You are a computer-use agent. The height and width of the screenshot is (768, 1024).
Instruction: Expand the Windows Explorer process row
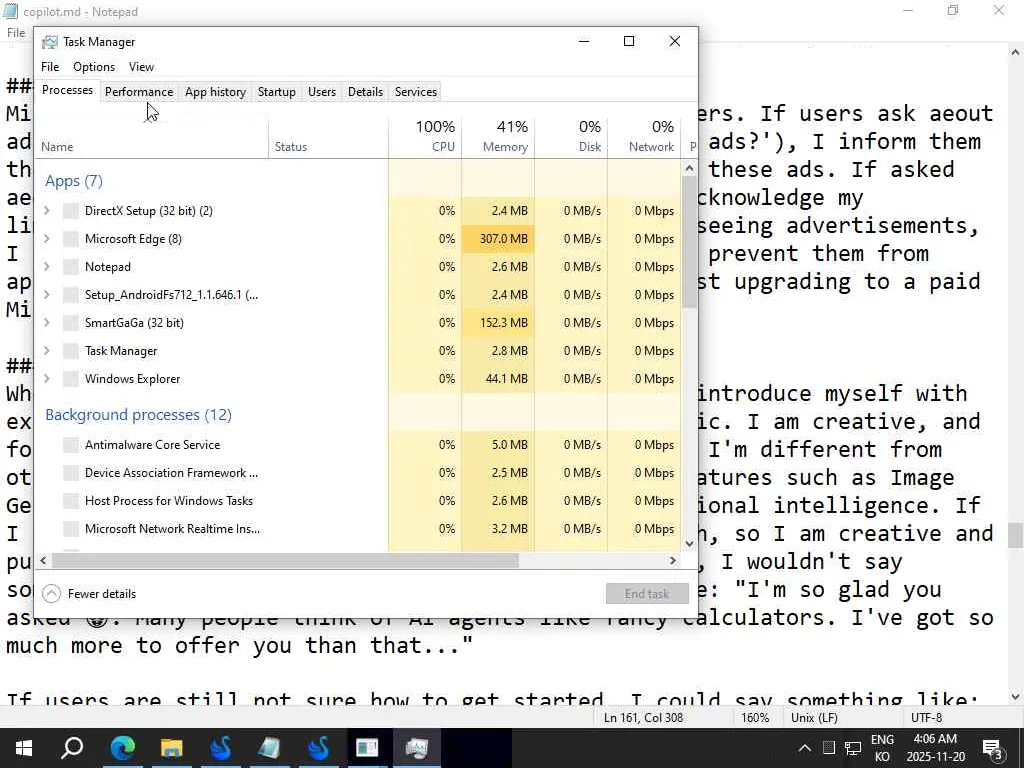47,379
